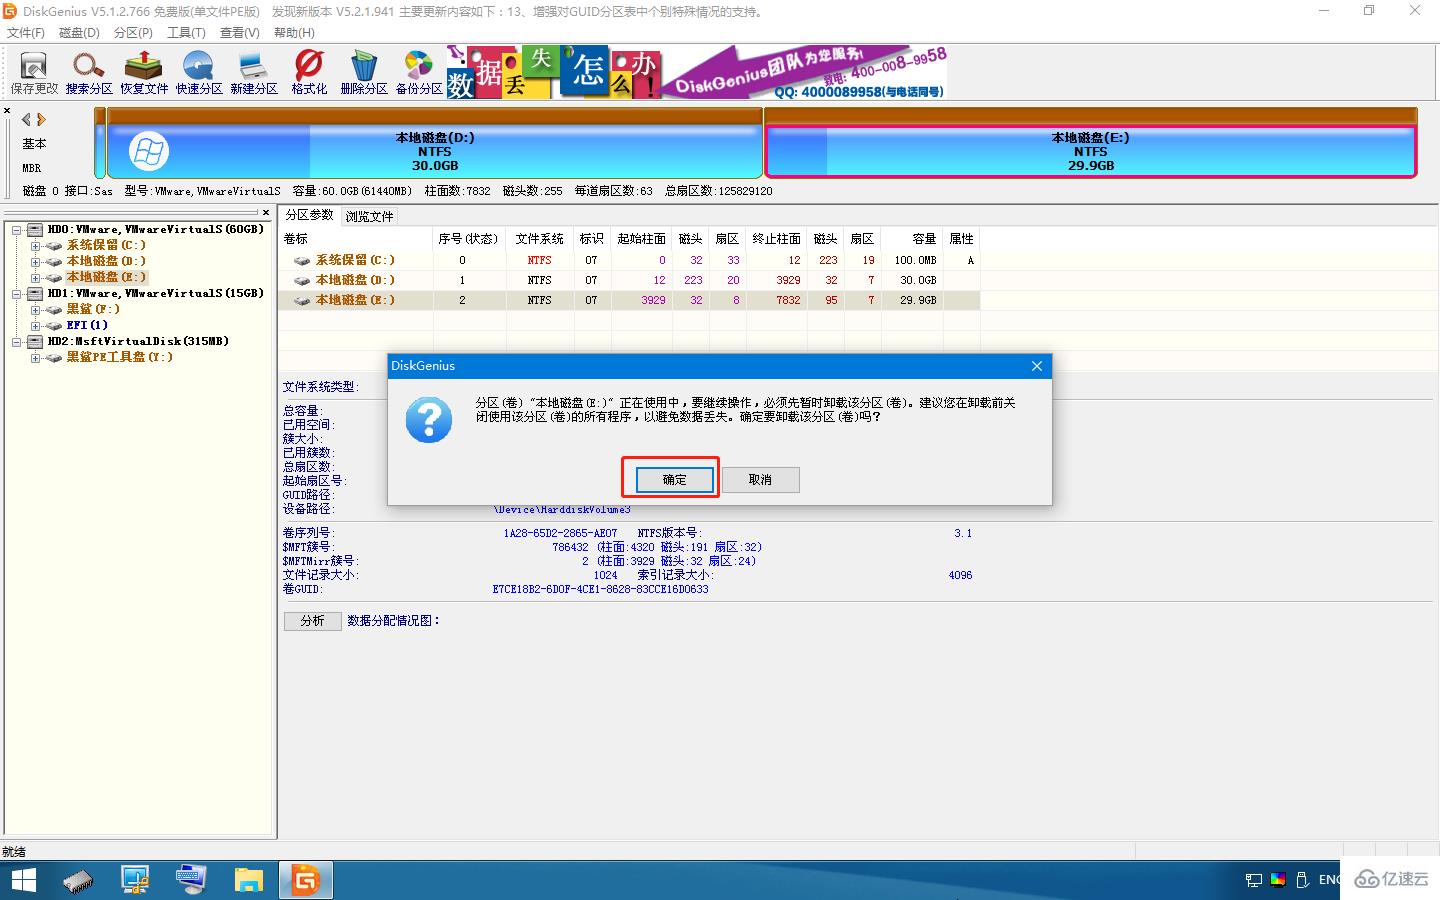Click the Save Changes (保存更改) toolbar icon

point(34,72)
